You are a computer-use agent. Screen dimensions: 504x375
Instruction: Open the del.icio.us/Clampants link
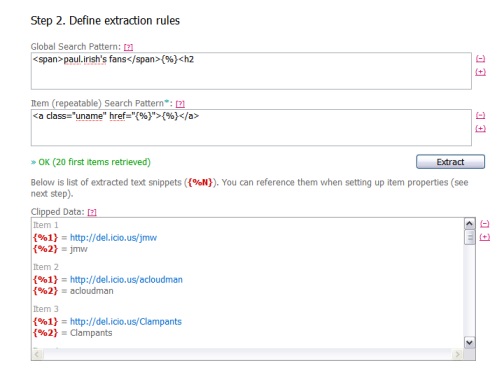[x=126, y=322]
